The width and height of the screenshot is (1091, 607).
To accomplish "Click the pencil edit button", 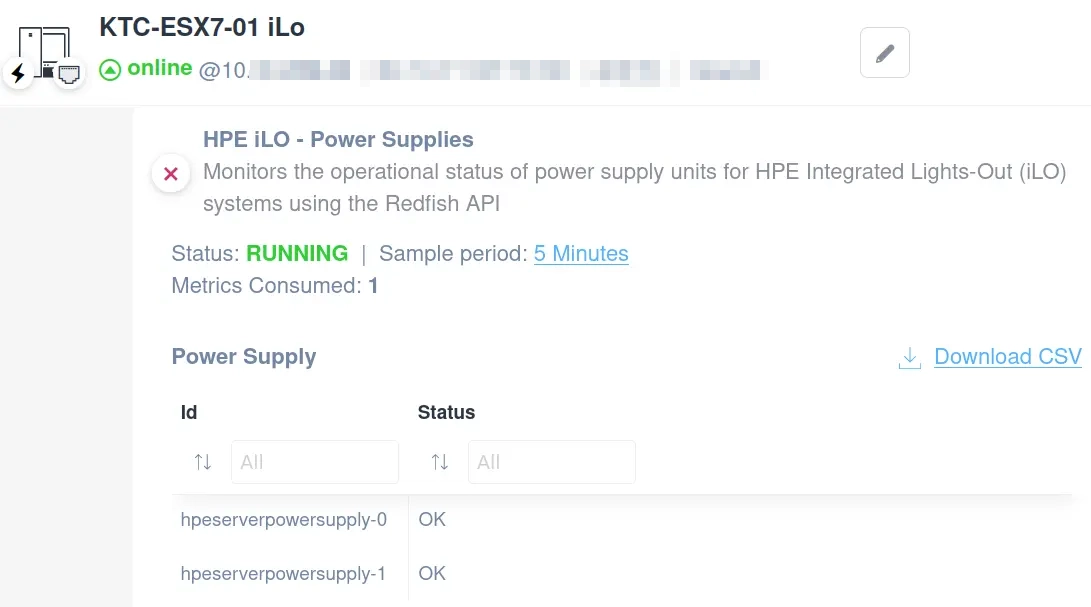I will (x=884, y=52).
